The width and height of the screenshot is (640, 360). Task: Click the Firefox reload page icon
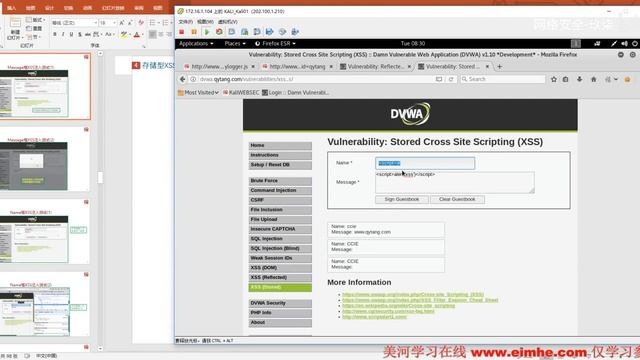coord(451,79)
